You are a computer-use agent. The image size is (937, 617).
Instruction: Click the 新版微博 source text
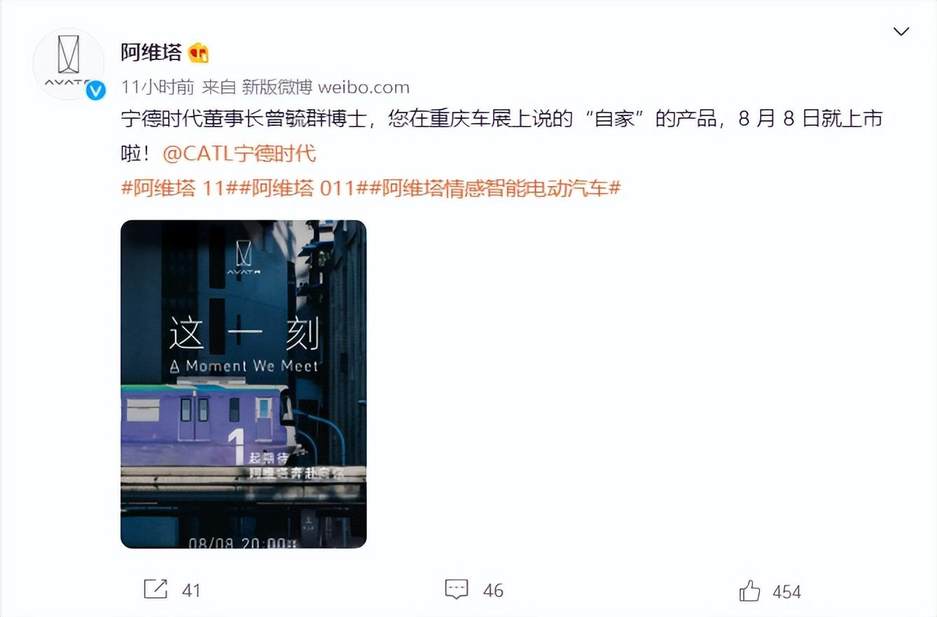277,87
